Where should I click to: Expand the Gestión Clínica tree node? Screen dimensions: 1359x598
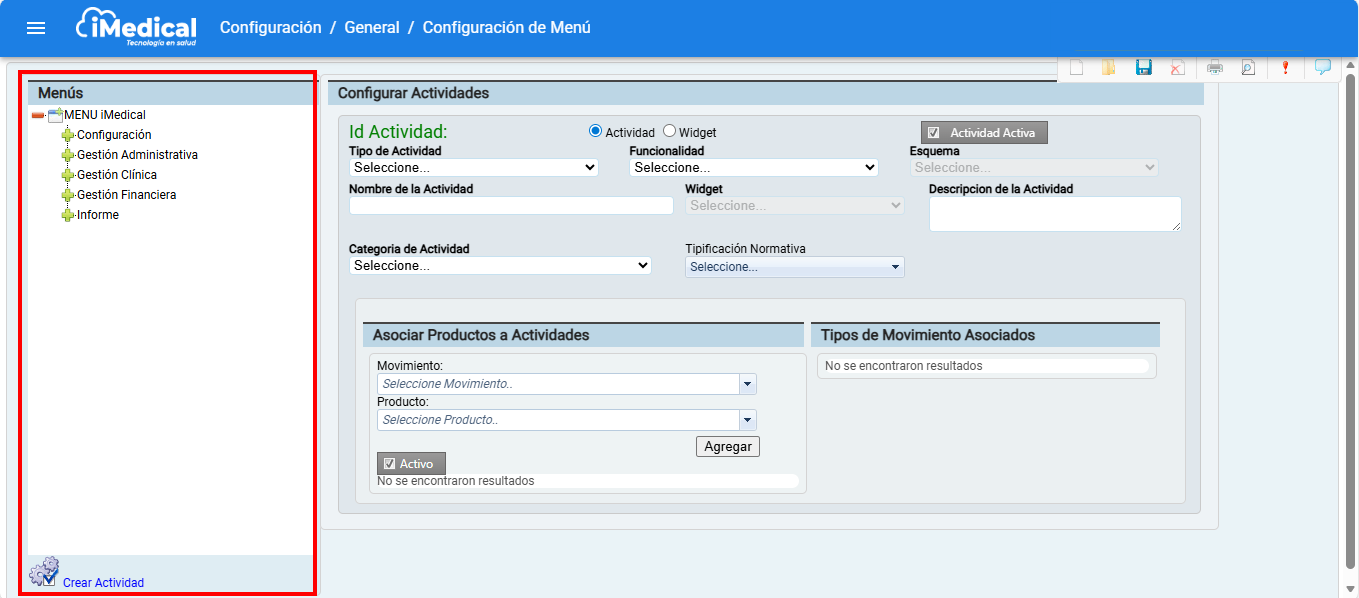pyautogui.click(x=68, y=175)
